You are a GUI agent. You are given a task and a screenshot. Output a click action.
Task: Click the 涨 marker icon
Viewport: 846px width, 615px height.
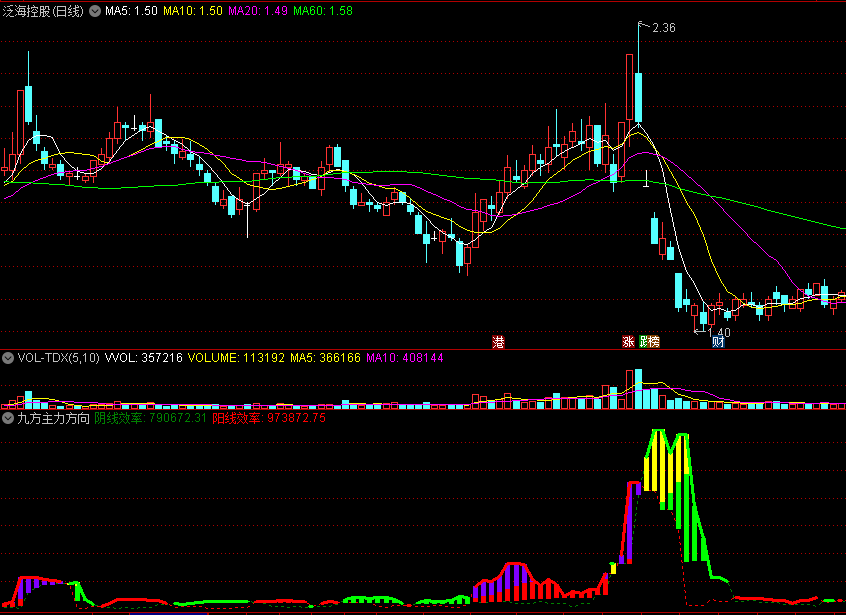click(628, 341)
